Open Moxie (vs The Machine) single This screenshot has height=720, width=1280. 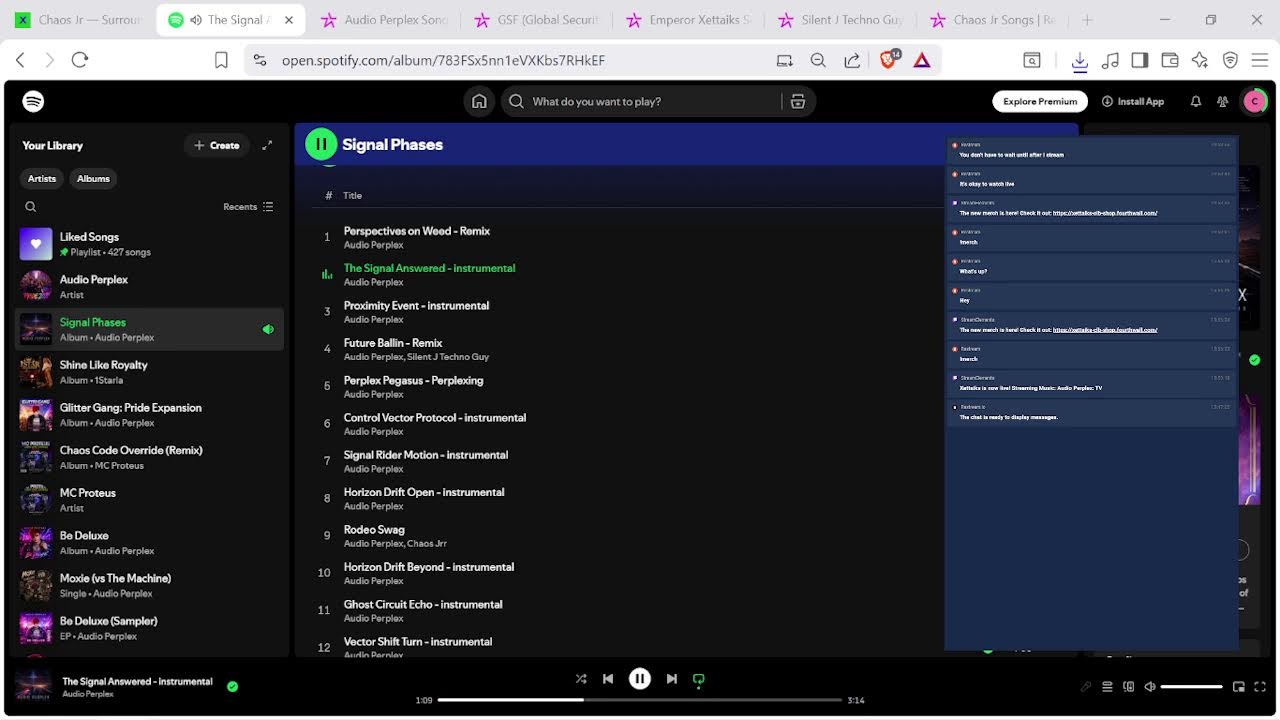tap(150, 585)
